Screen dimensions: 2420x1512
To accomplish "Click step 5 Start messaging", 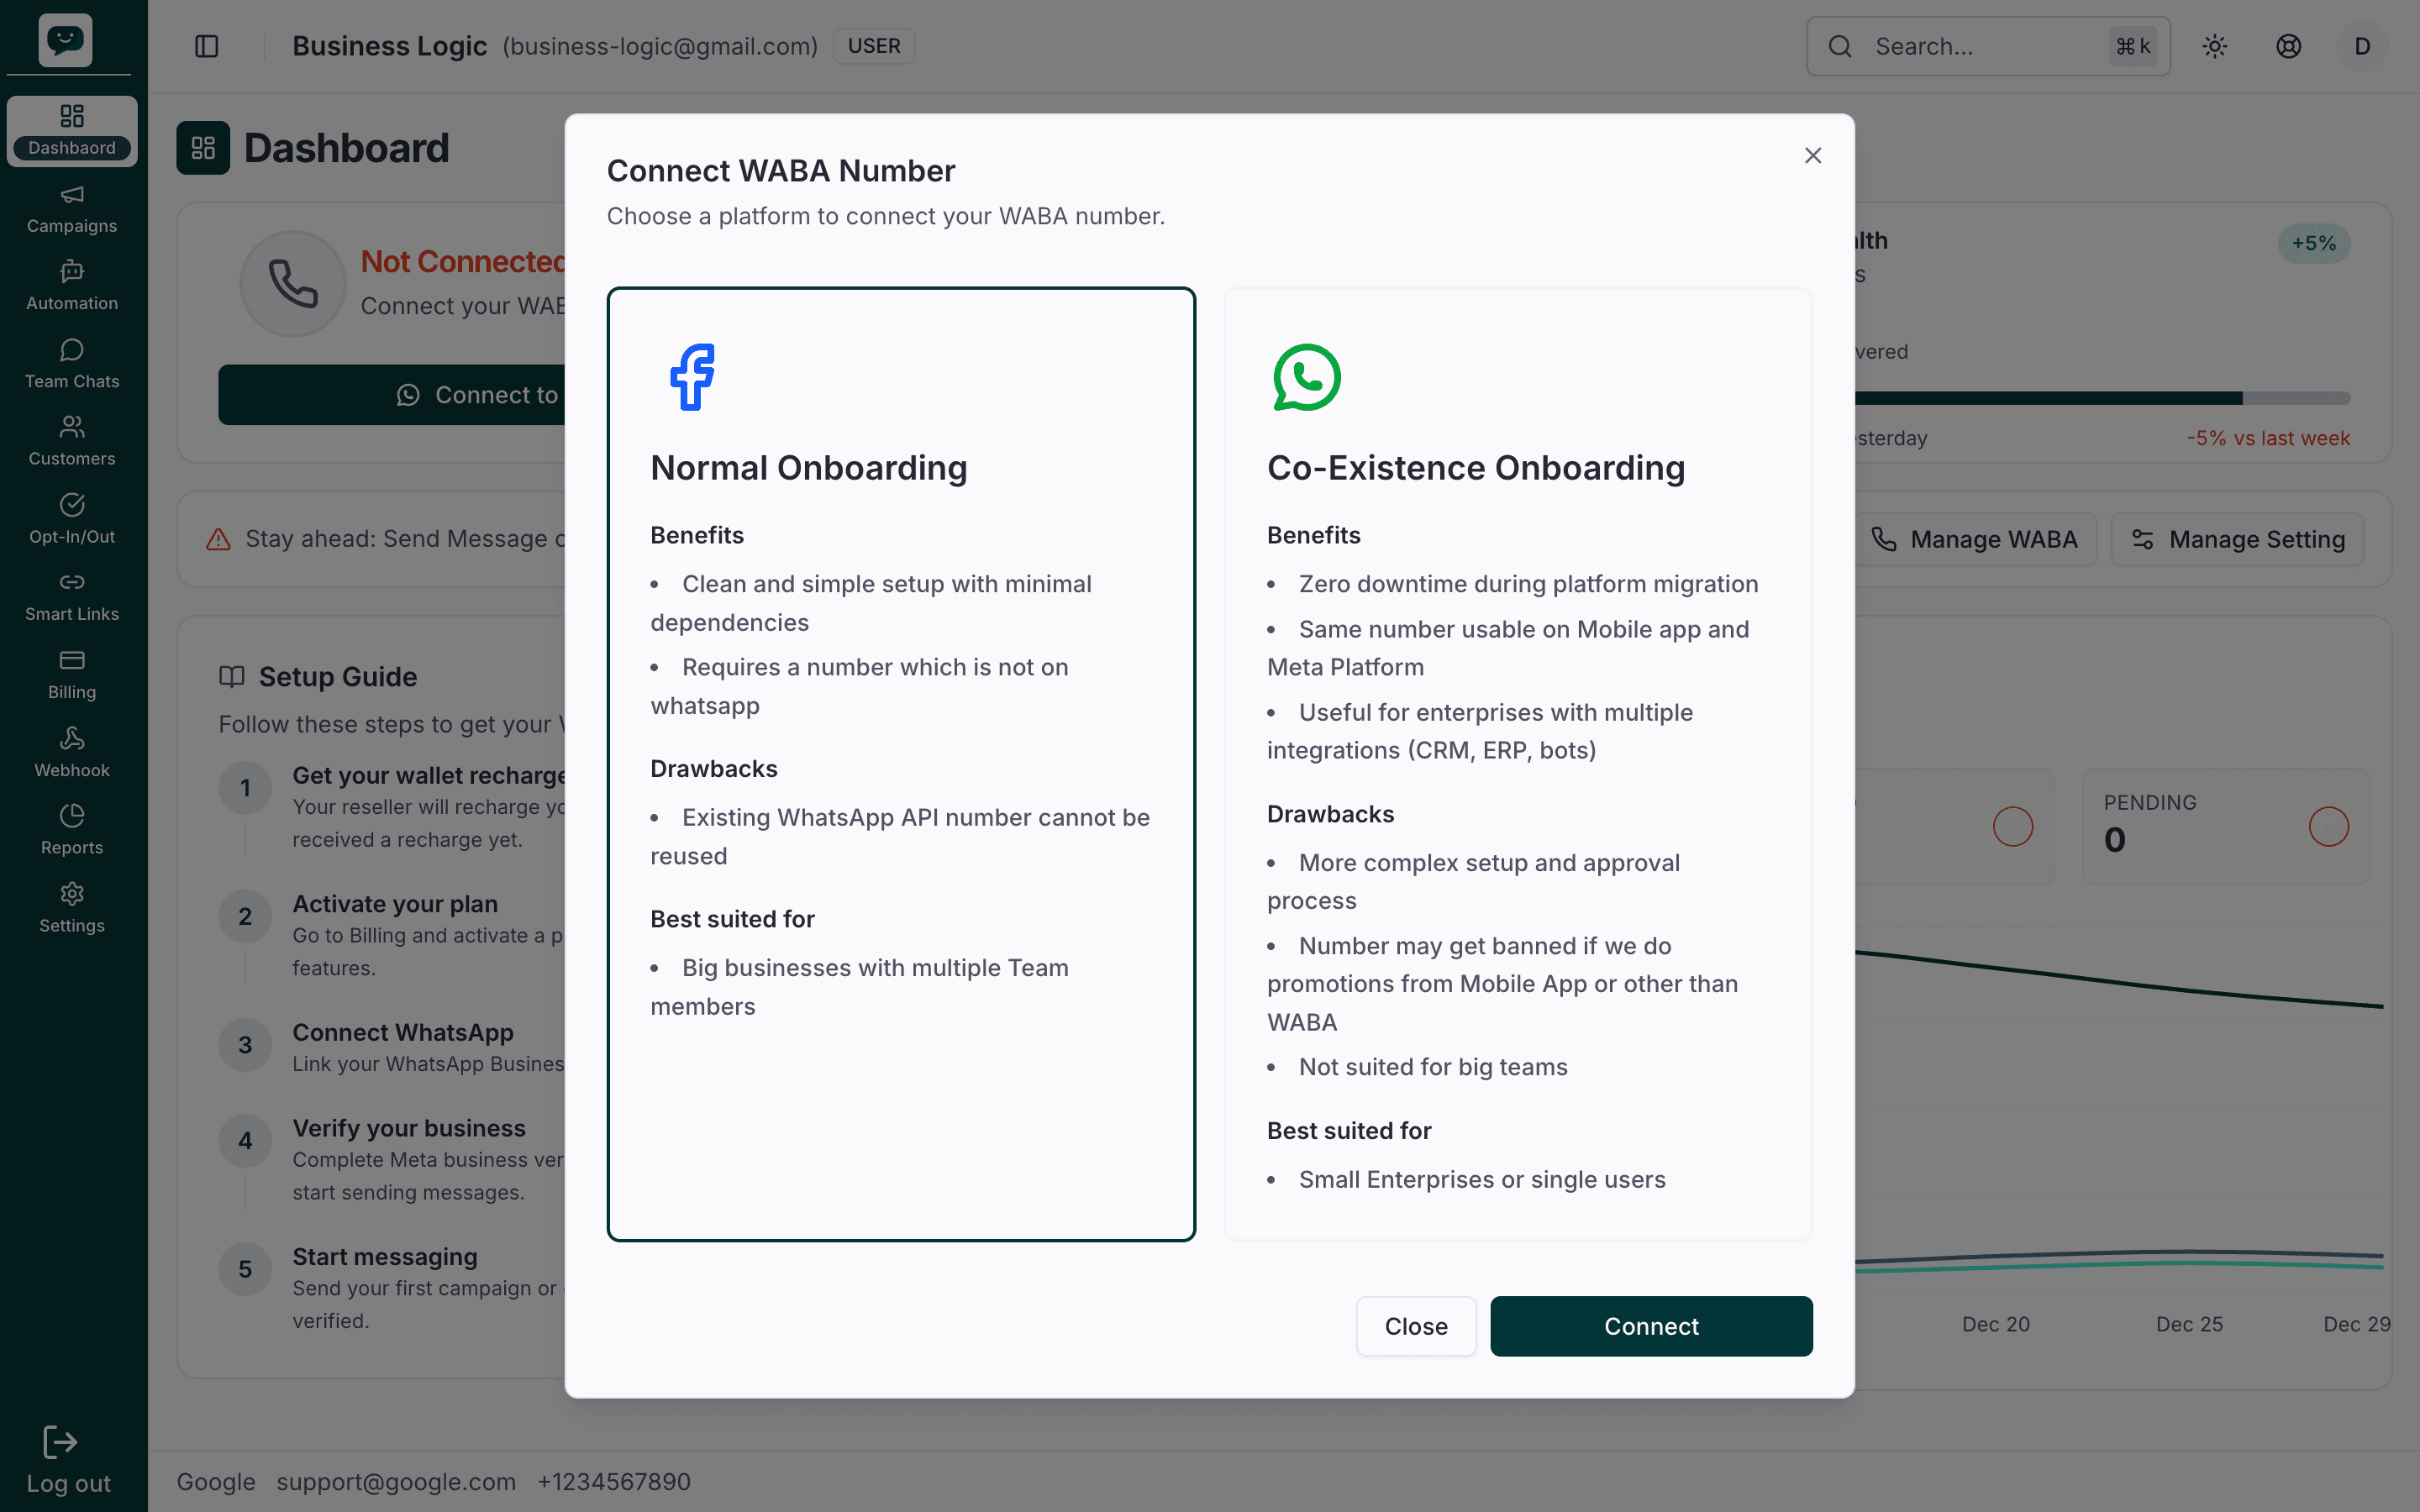I will 393,1288.
